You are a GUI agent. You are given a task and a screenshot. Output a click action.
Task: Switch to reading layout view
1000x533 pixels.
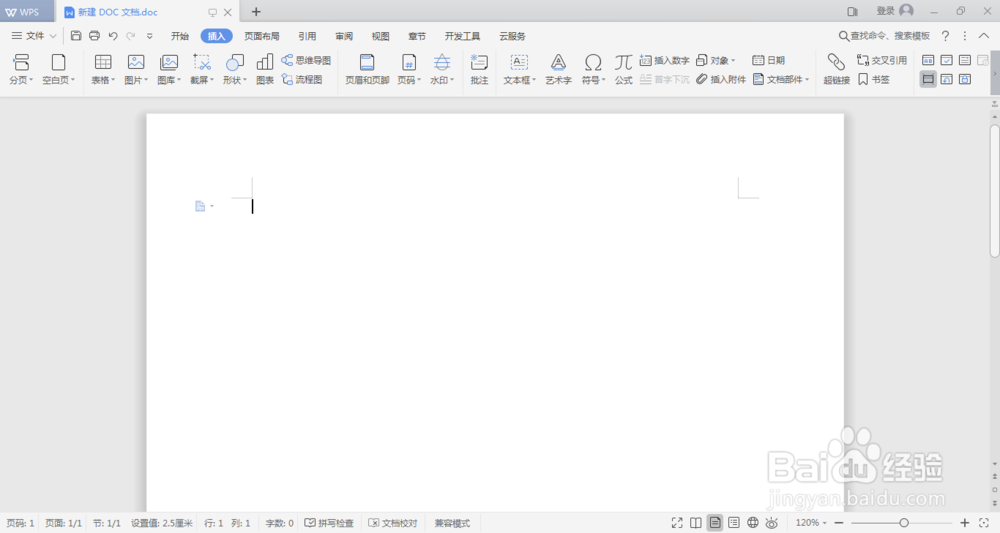pyautogui.click(x=696, y=523)
